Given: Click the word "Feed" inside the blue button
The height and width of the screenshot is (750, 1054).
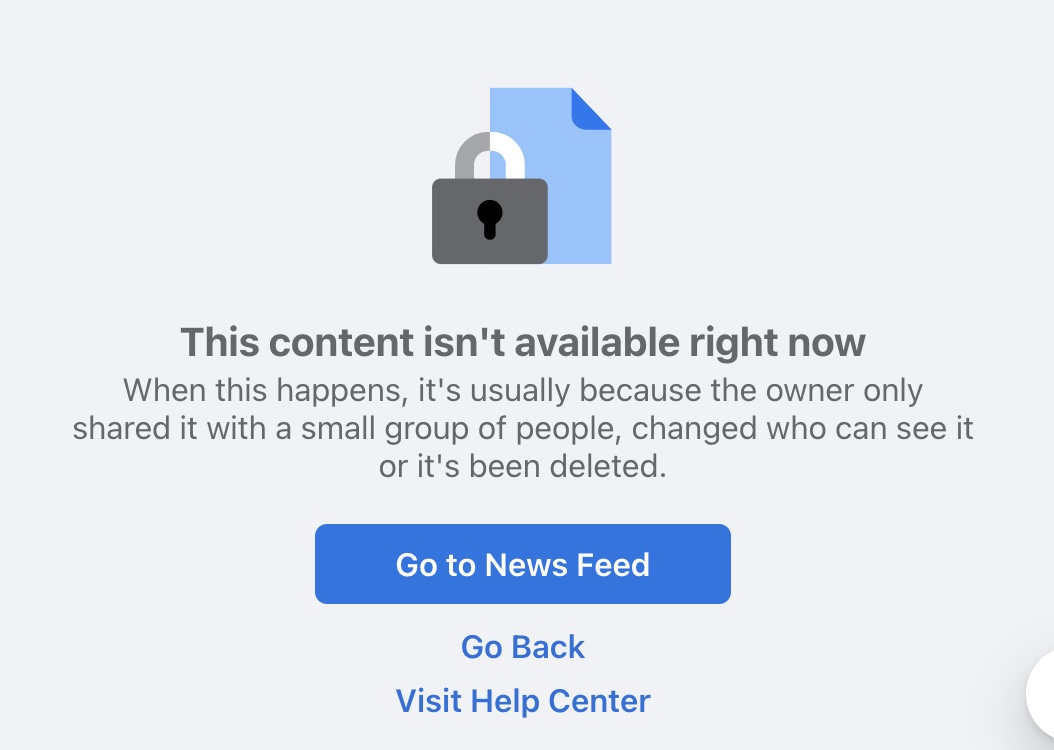Looking at the screenshot, I should tap(613, 565).
